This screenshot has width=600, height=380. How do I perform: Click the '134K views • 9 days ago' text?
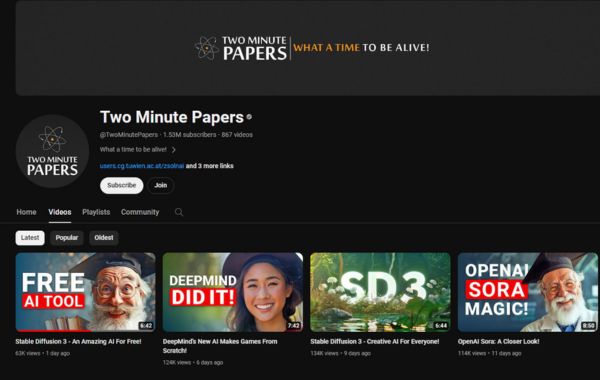341,353
